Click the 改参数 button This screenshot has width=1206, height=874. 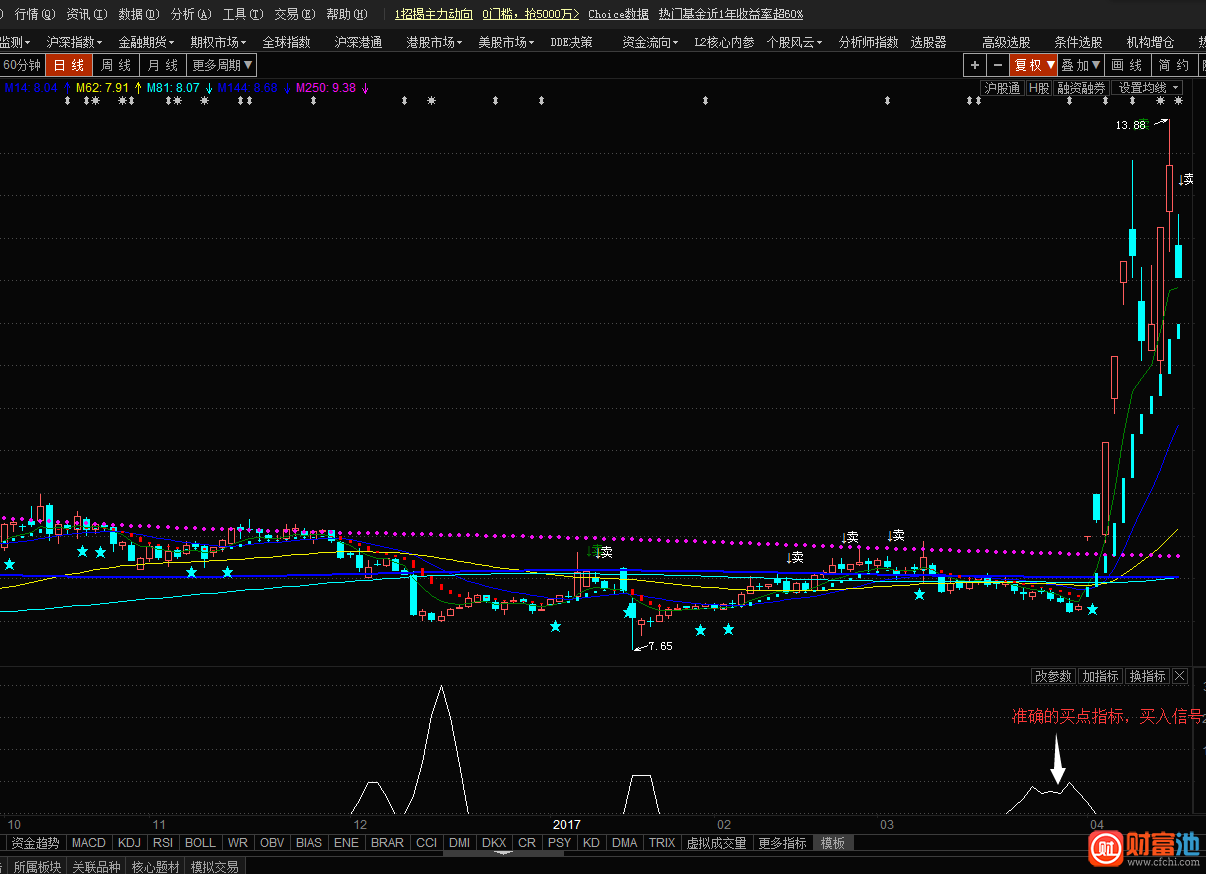1053,676
